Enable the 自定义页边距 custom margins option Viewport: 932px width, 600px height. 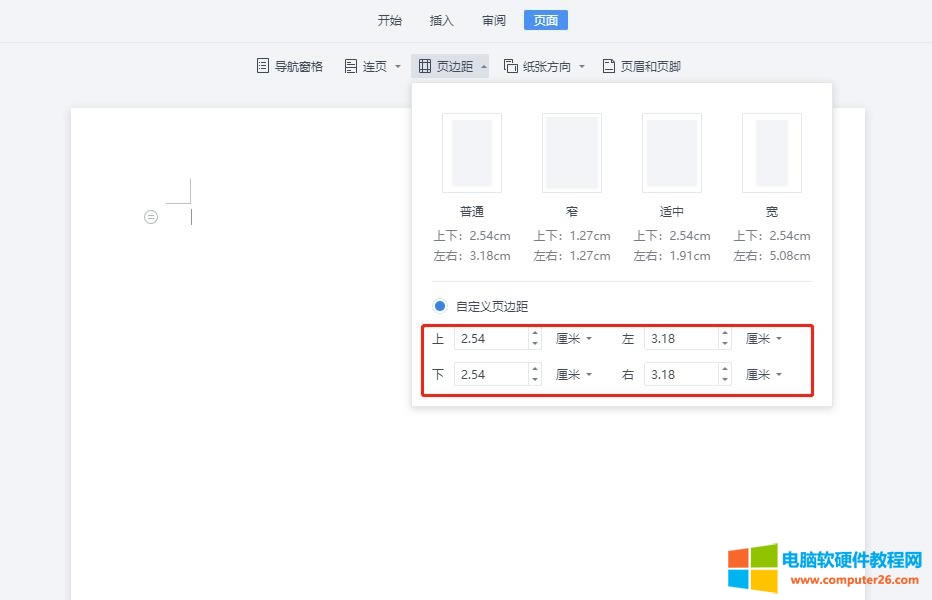pos(439,306)
